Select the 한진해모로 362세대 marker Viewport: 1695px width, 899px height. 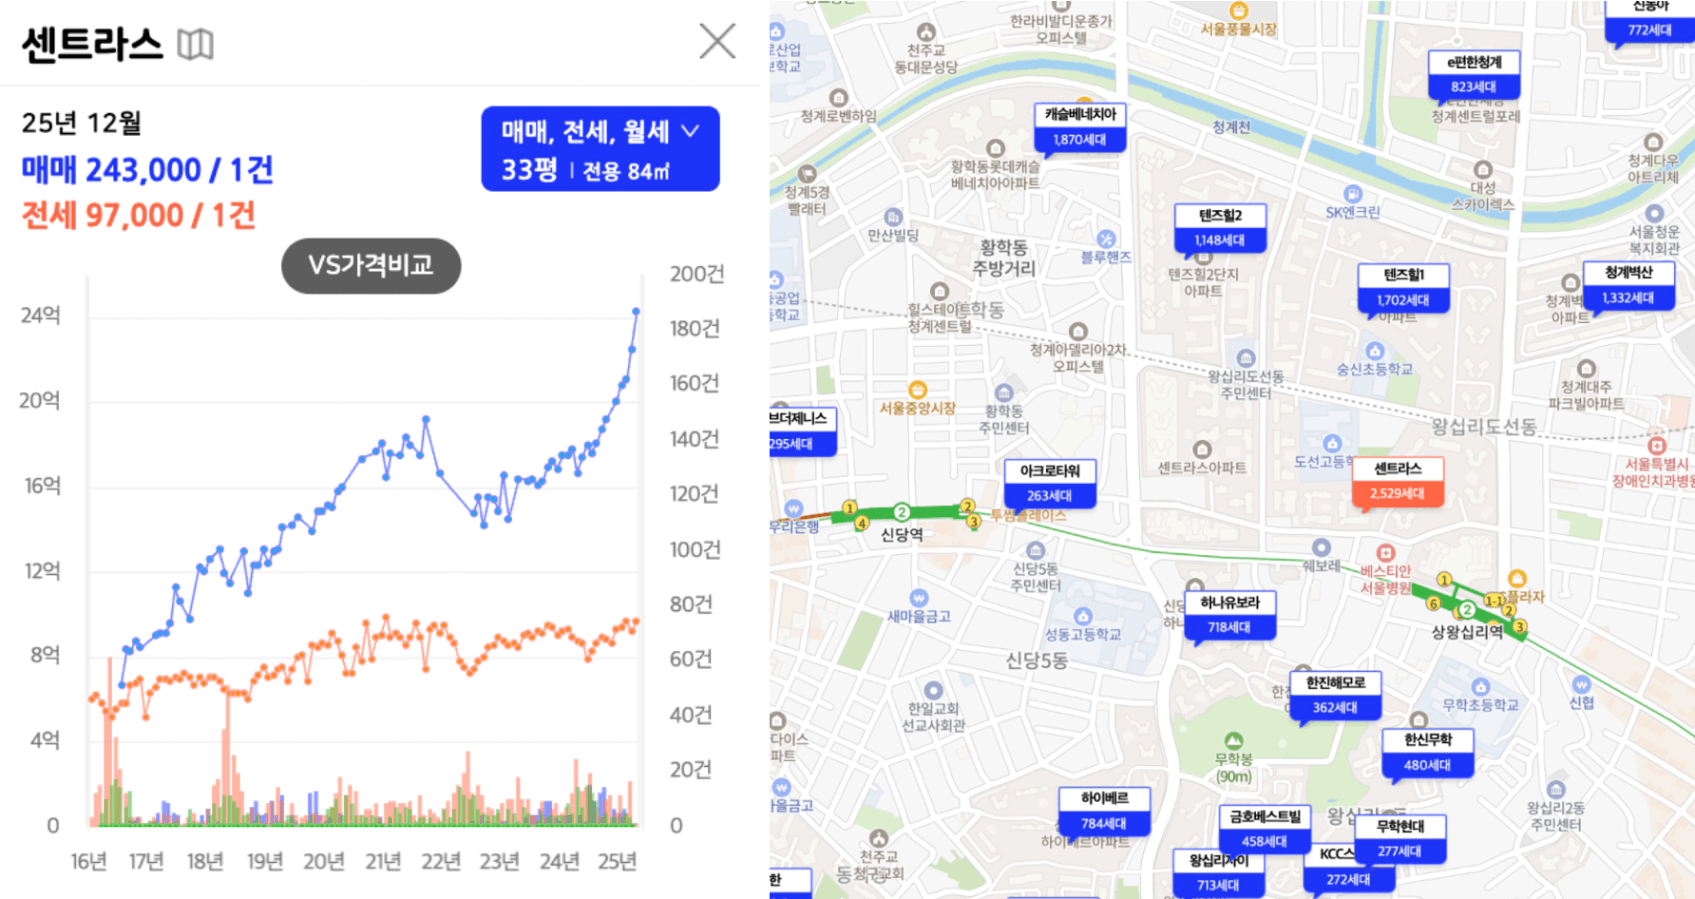click(1335, 695)
